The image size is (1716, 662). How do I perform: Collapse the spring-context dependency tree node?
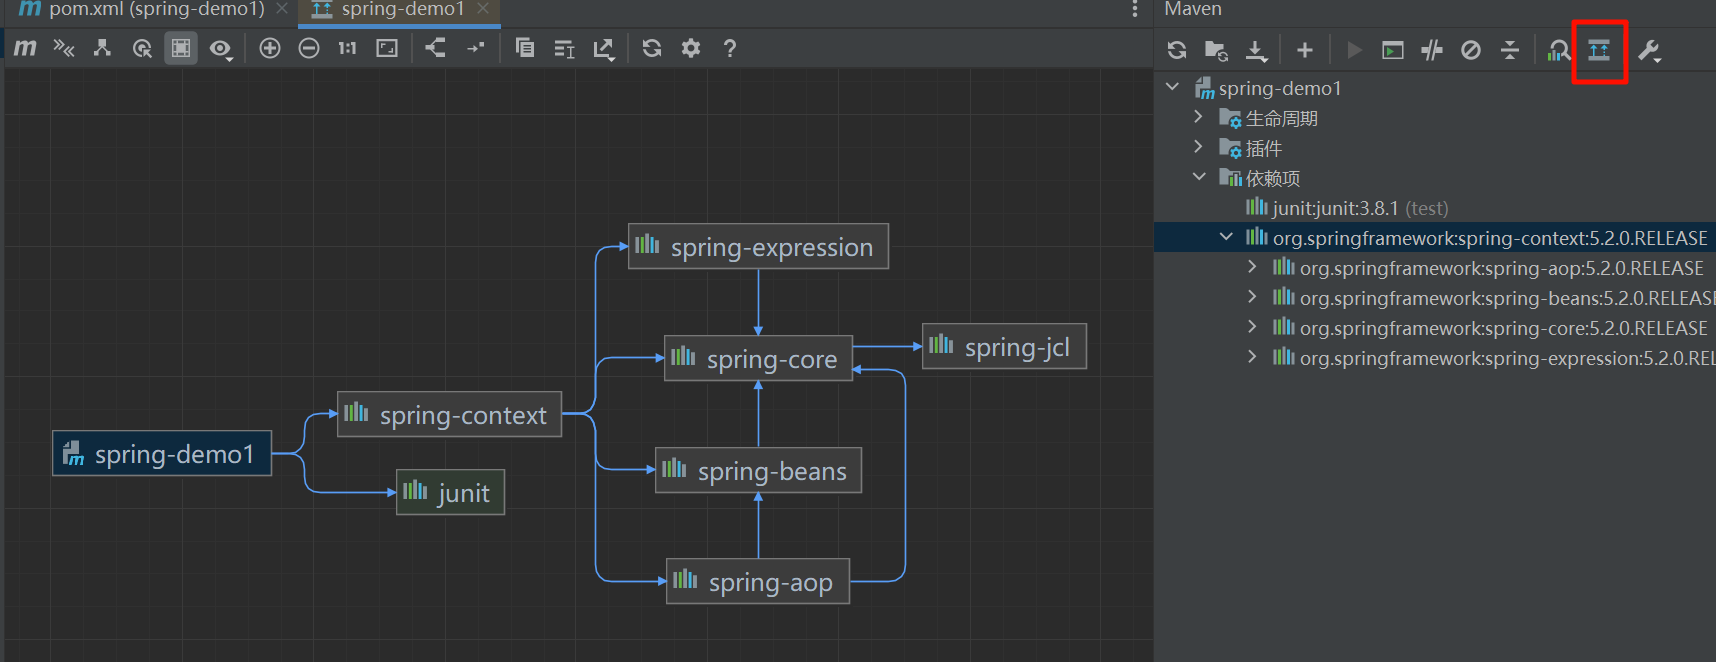point(1226,237)
